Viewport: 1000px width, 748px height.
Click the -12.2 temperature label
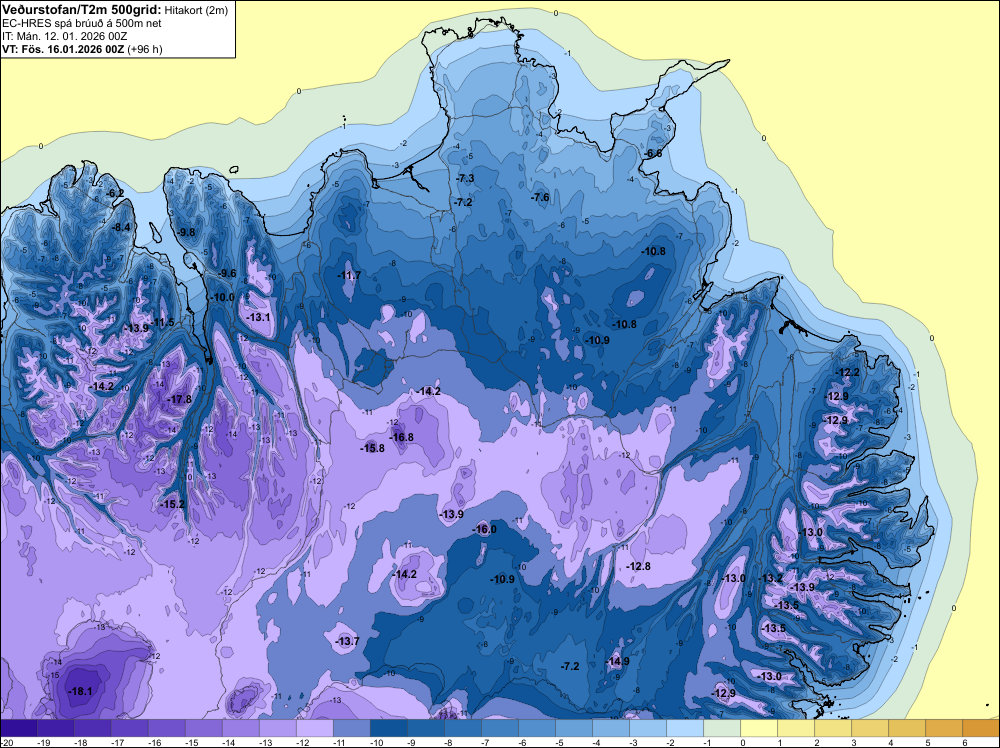coord(847,372)
